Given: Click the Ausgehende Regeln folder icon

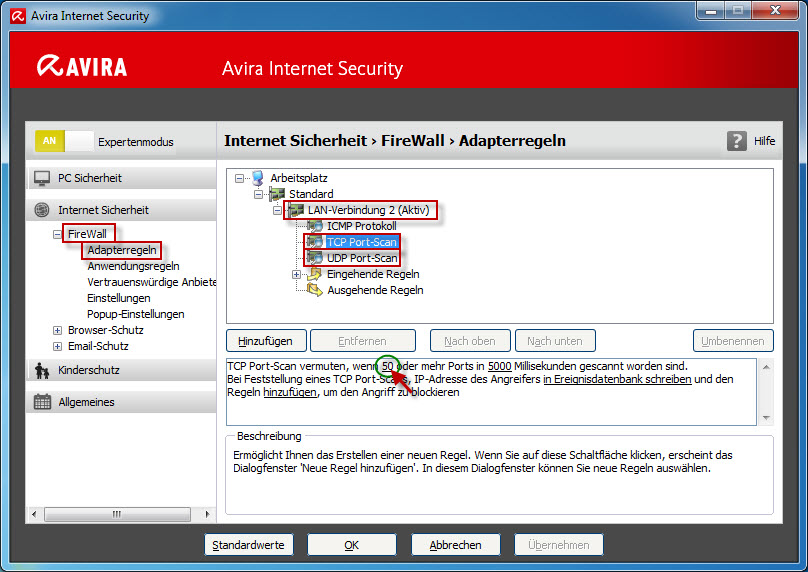Looking at the screenshot, I should [x=314, y=290].
